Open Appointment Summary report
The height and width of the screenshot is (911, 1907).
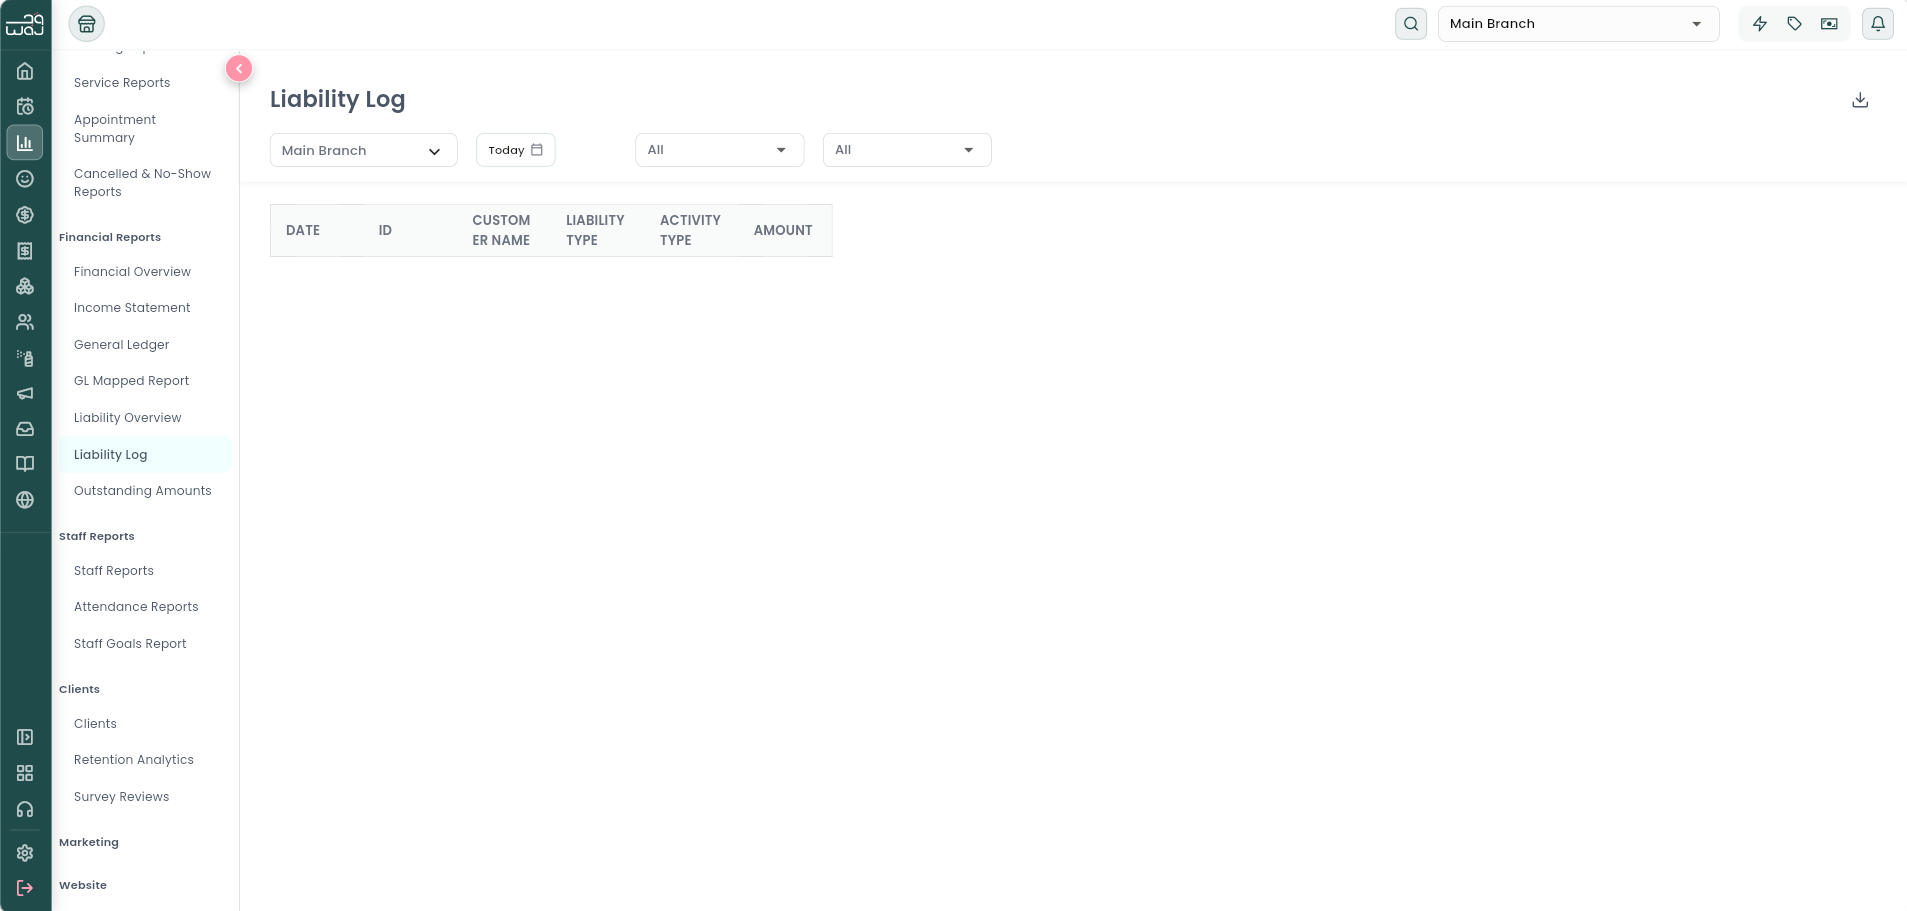(x=115, y=129)
